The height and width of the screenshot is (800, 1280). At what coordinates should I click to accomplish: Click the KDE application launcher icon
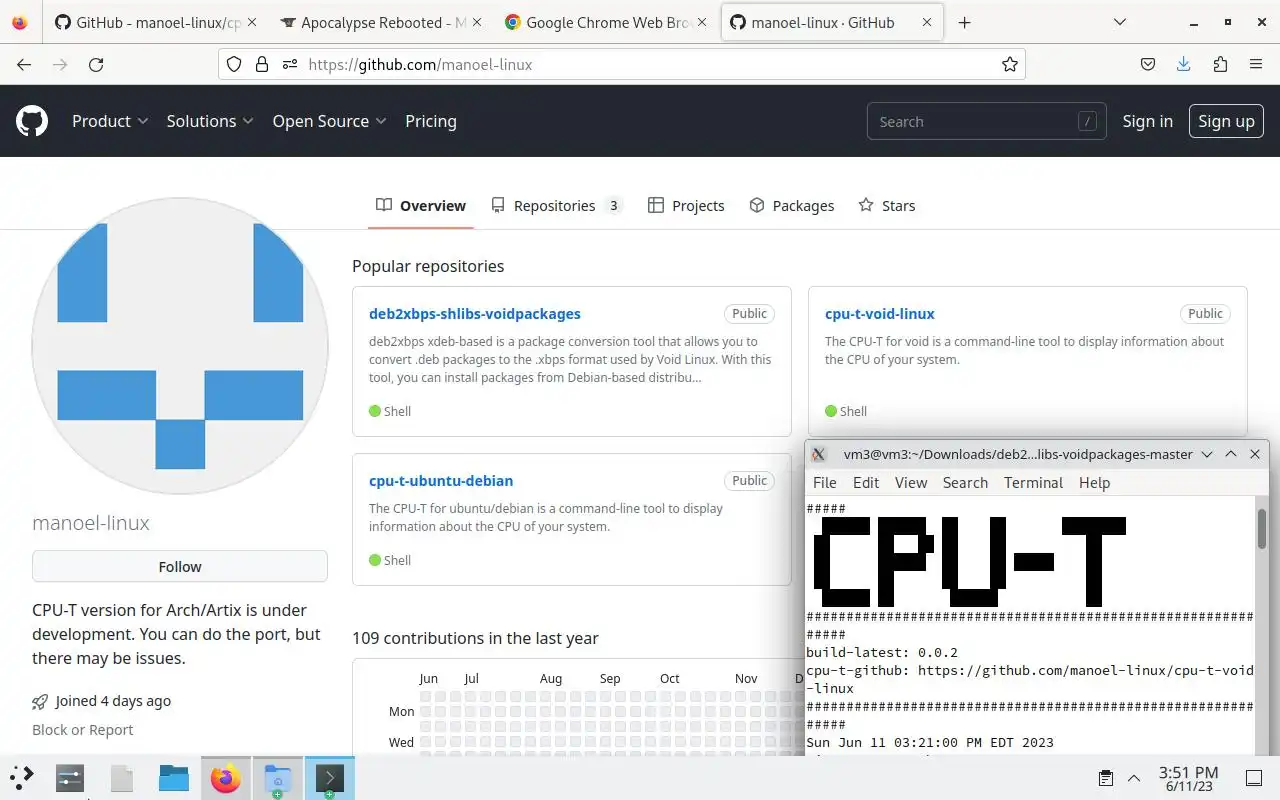[x=21, y=778]
